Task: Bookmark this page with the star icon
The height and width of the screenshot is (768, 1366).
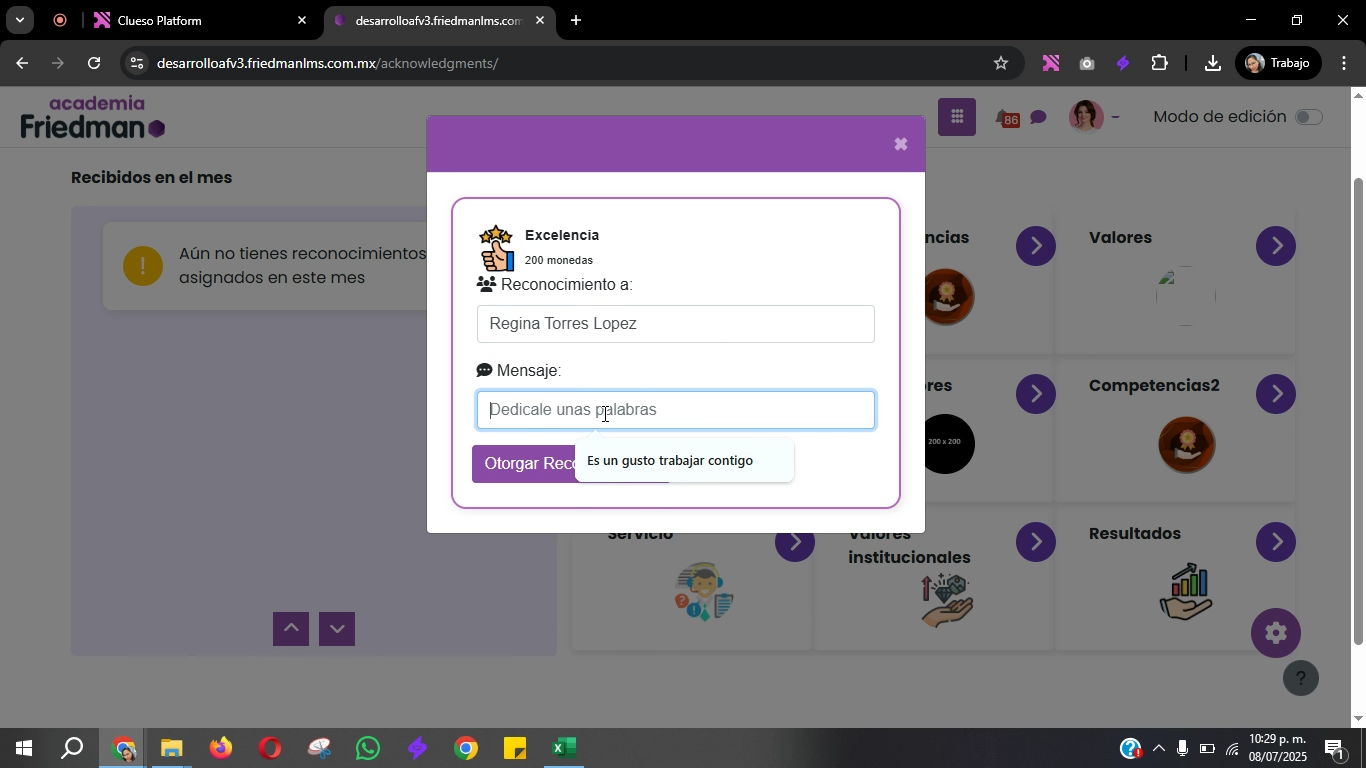Action: coord(1001,63)
